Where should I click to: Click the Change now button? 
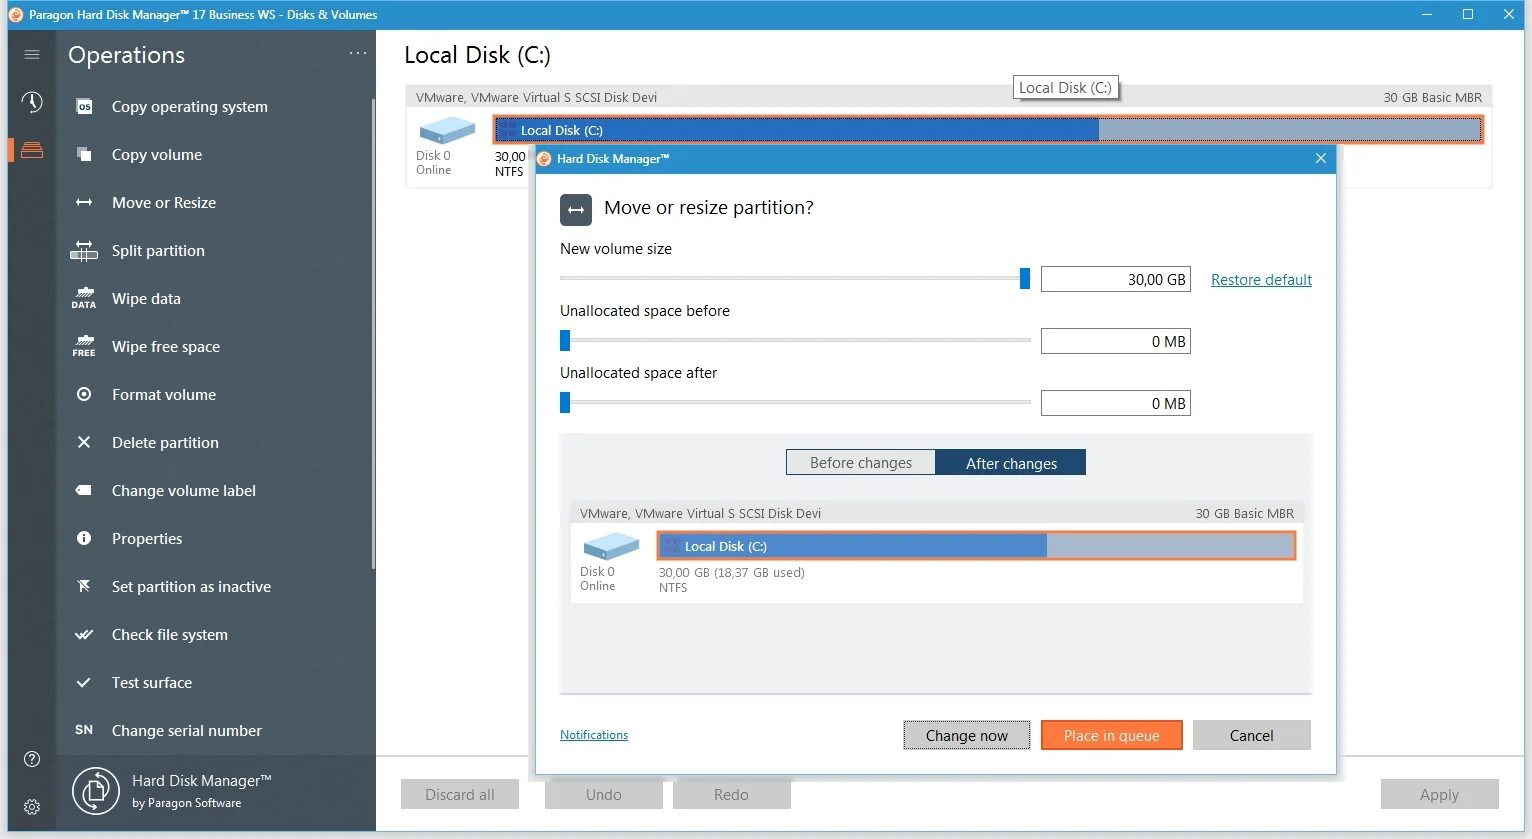coord(967,735)
